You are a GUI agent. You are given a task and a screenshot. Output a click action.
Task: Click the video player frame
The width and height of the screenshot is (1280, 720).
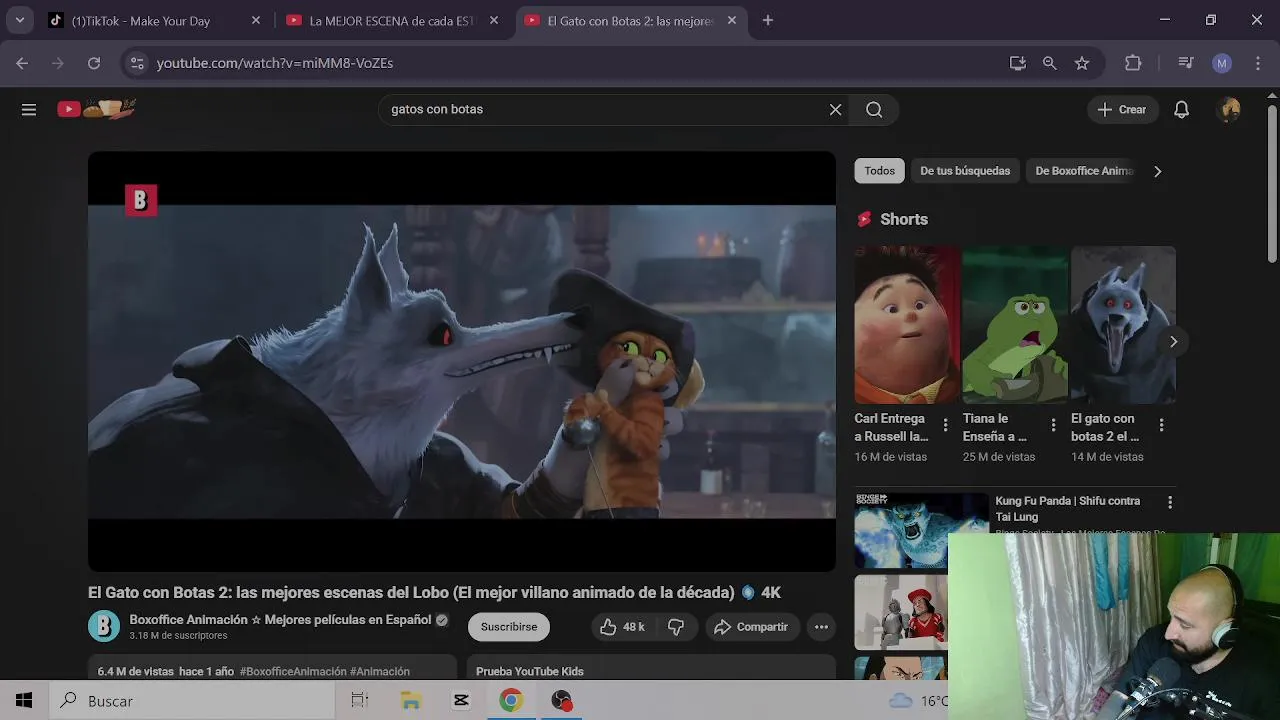(462, 361)
